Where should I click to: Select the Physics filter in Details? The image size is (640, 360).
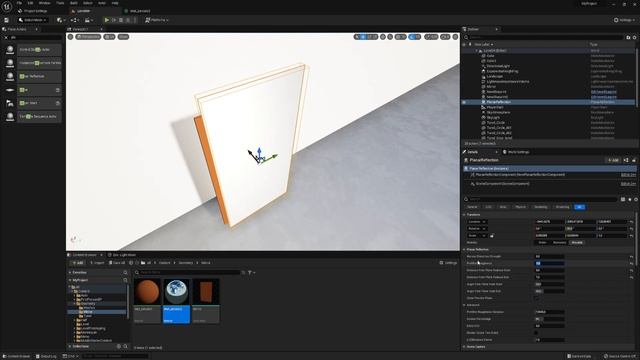tap(520, 207)
